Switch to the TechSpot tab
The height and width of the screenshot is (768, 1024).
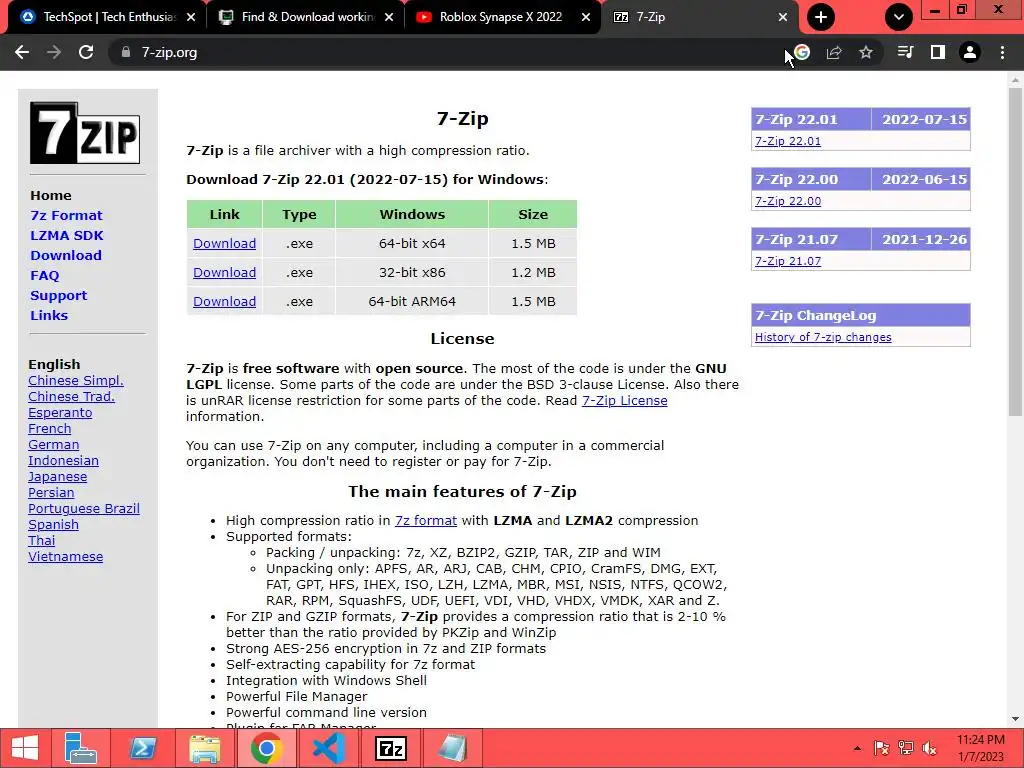109,17
